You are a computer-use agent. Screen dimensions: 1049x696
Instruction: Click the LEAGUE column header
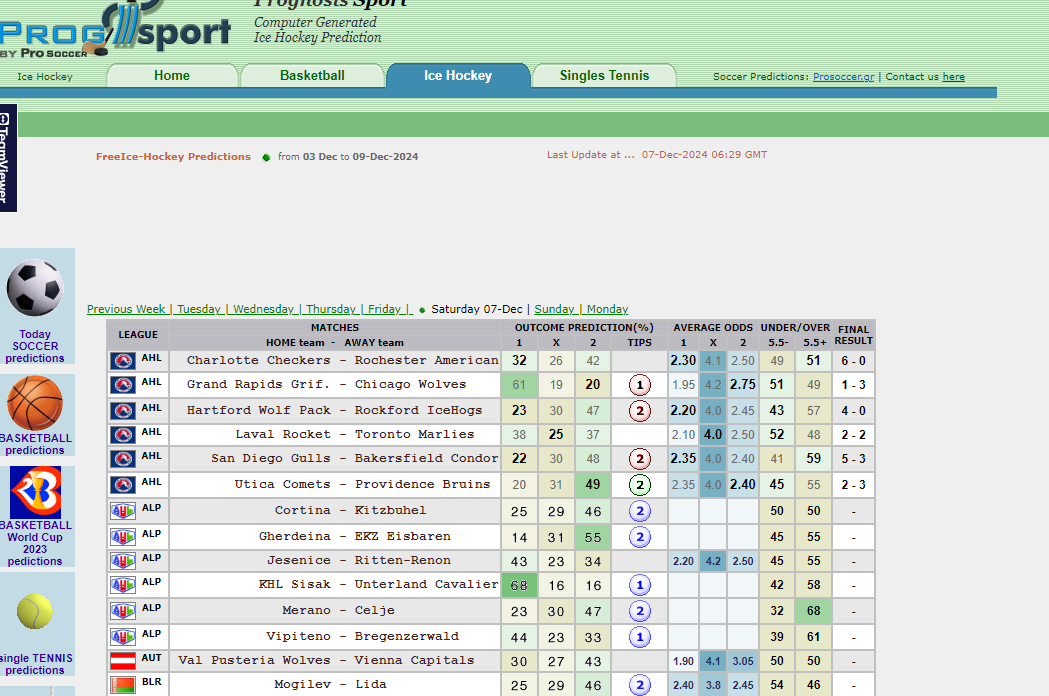[x=138, y=335]
